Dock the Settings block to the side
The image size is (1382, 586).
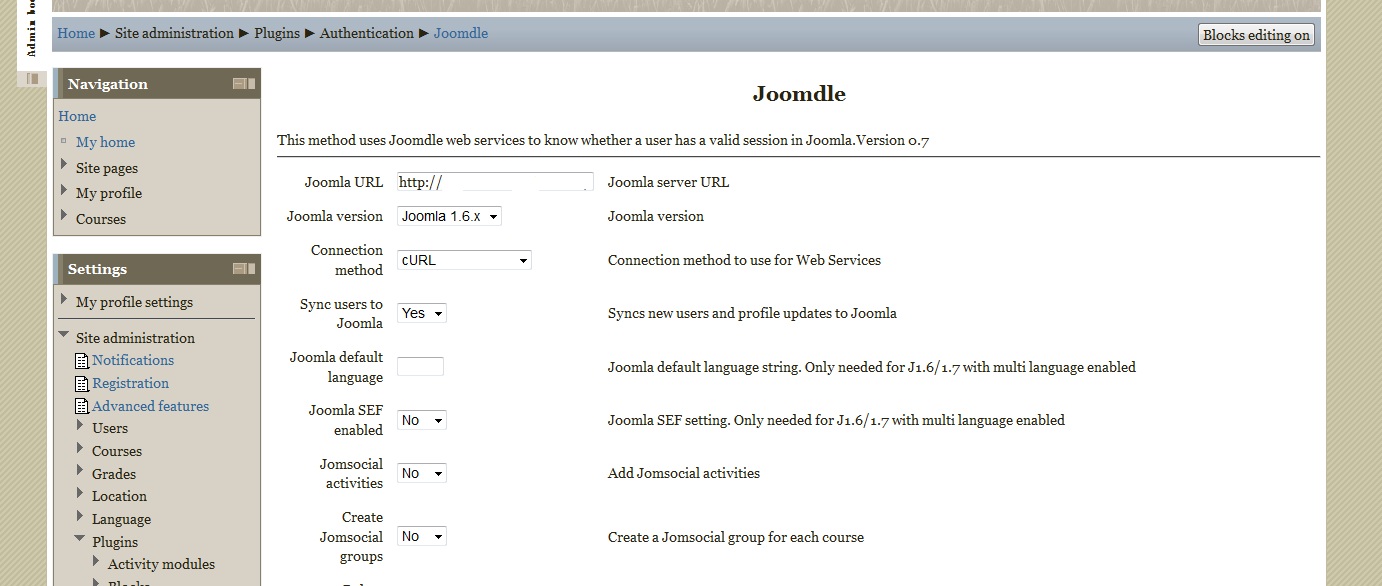tap(250, 269)
